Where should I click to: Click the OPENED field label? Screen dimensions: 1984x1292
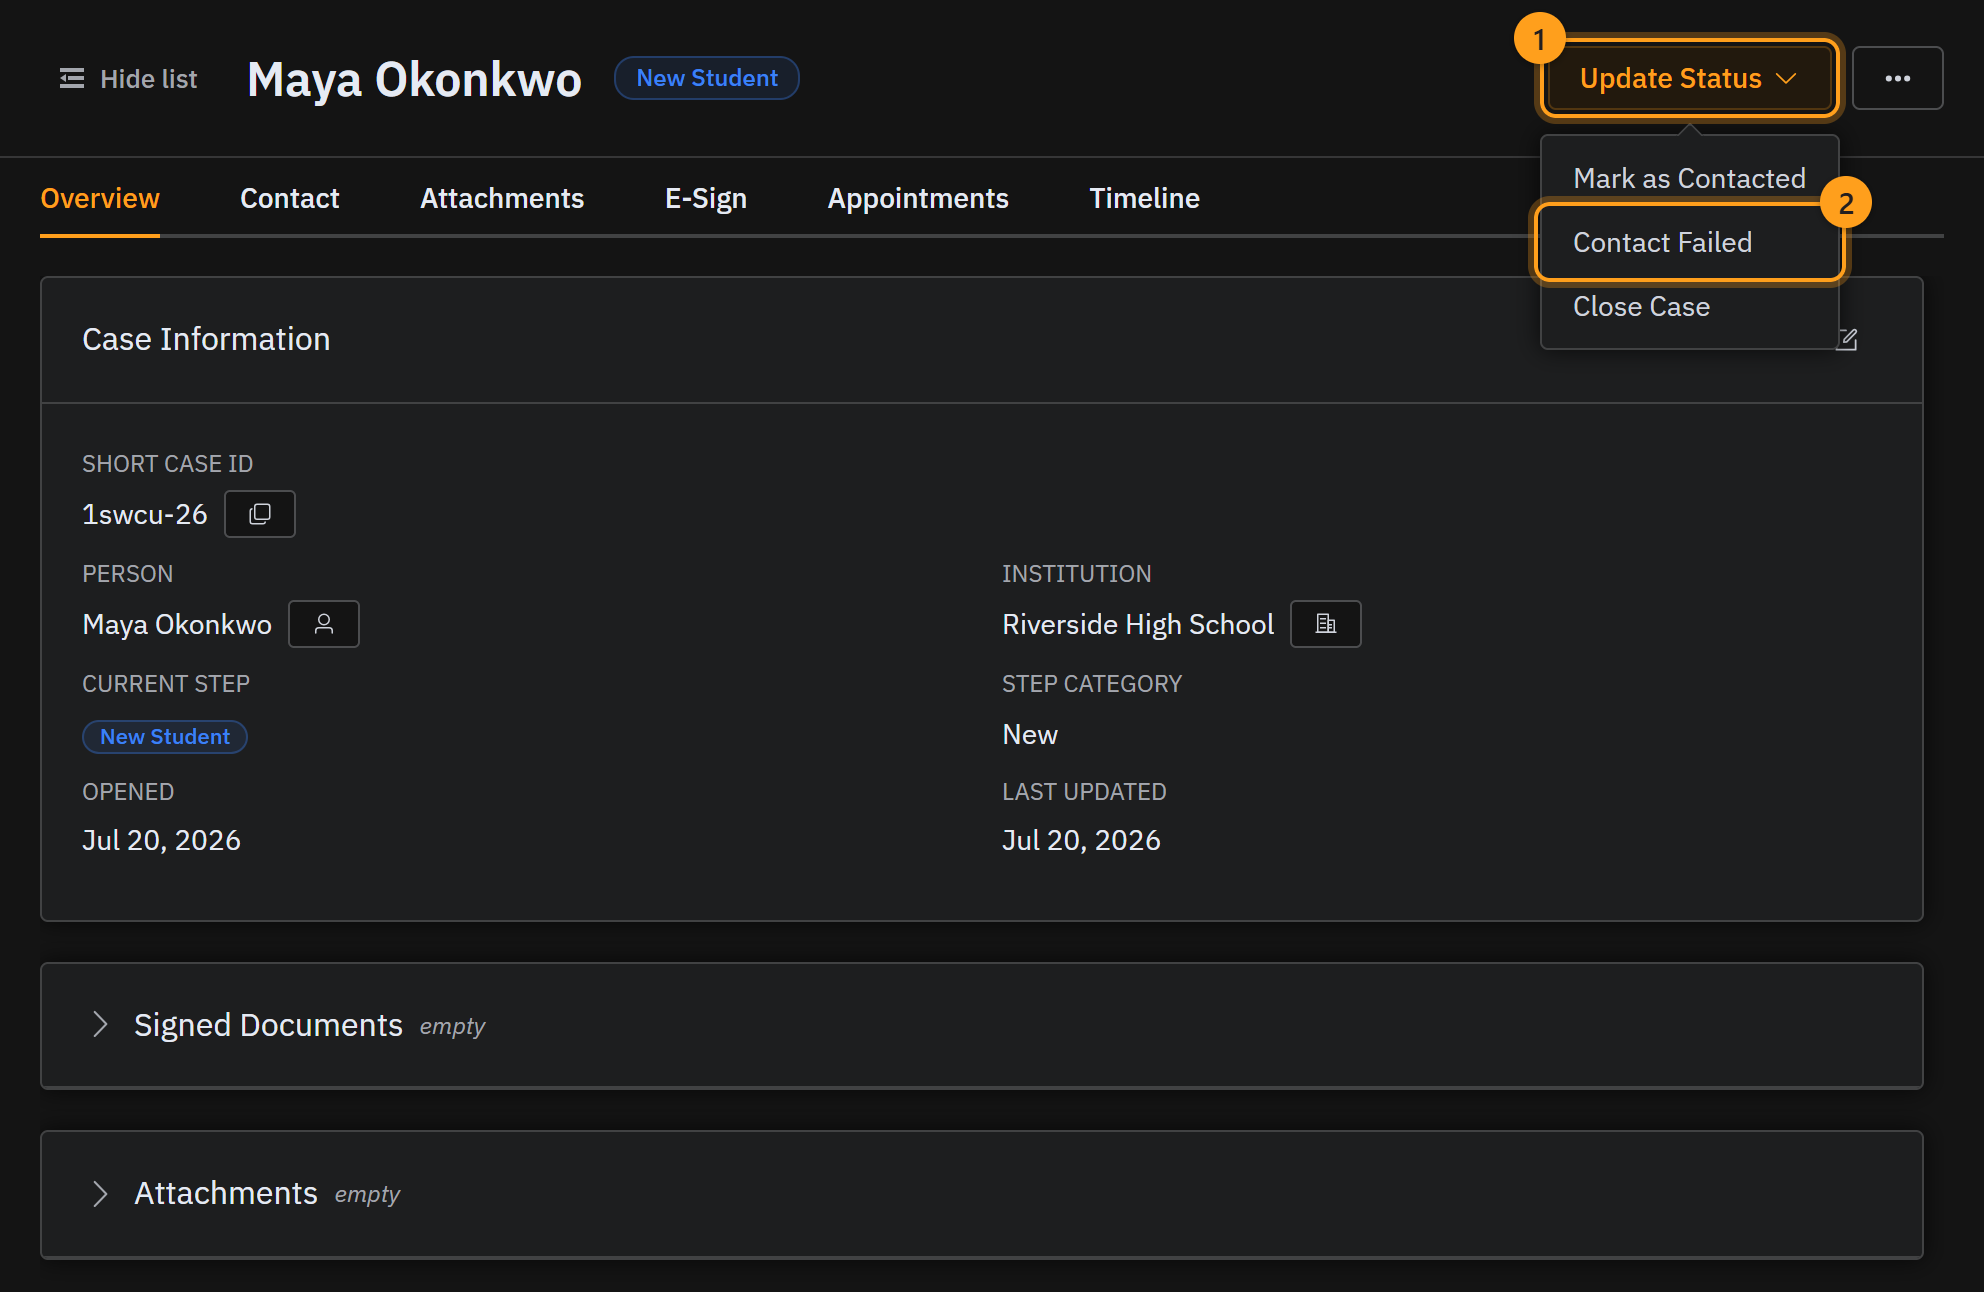point(128,792)
